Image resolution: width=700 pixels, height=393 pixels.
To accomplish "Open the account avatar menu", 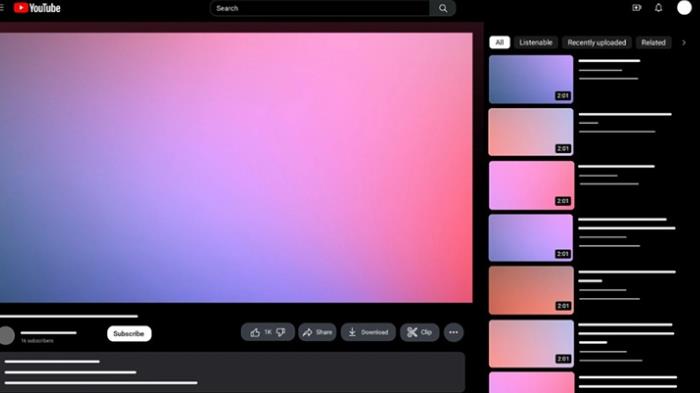I will 684,8.
